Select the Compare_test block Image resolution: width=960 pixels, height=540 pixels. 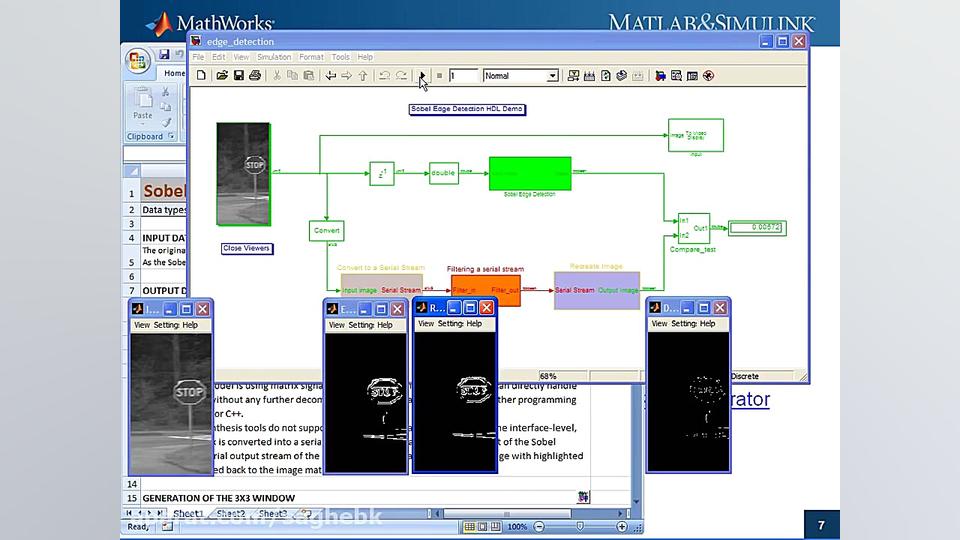[x=694, y=228]
